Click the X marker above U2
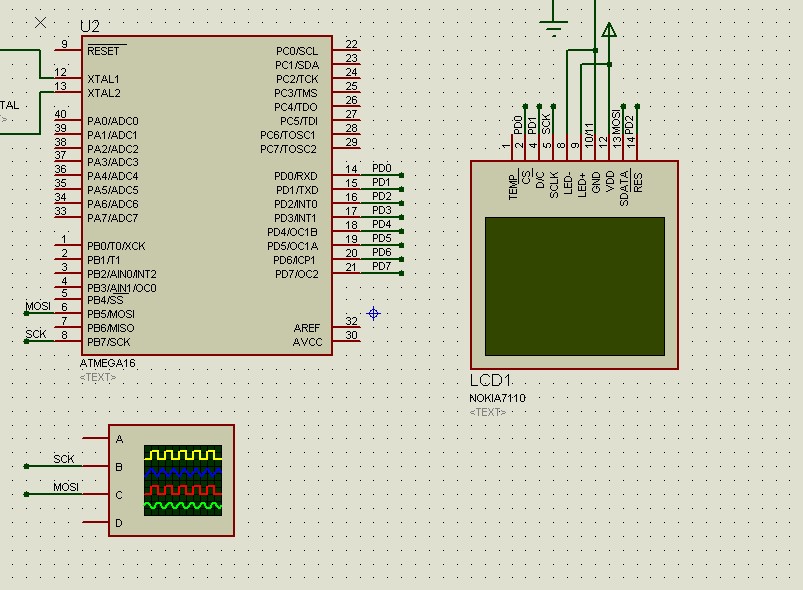The width and height of the screenshot is (803, 590). 40,23
